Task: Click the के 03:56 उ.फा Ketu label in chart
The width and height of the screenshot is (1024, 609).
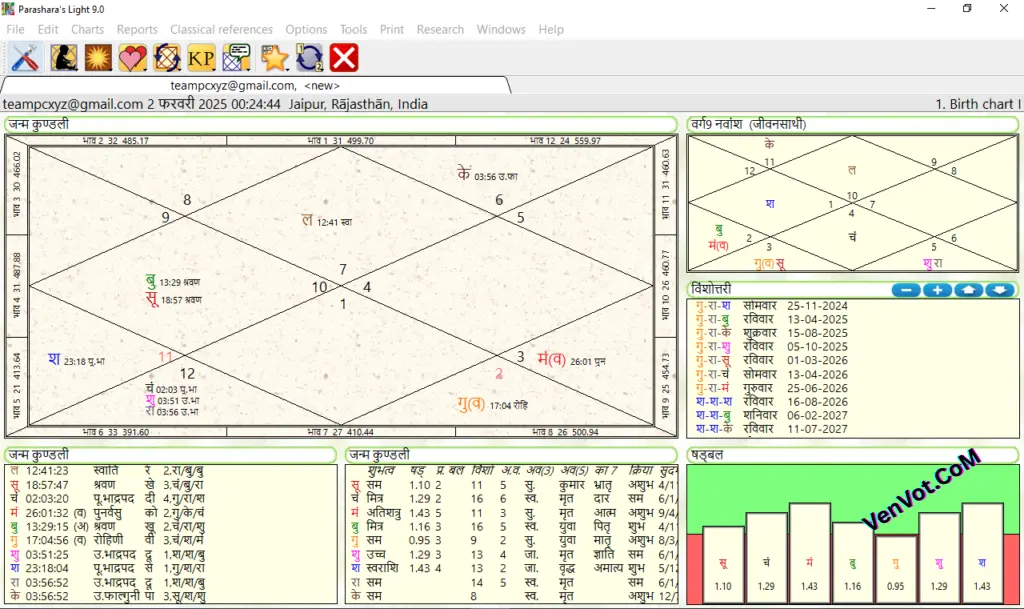Action: 487,174
